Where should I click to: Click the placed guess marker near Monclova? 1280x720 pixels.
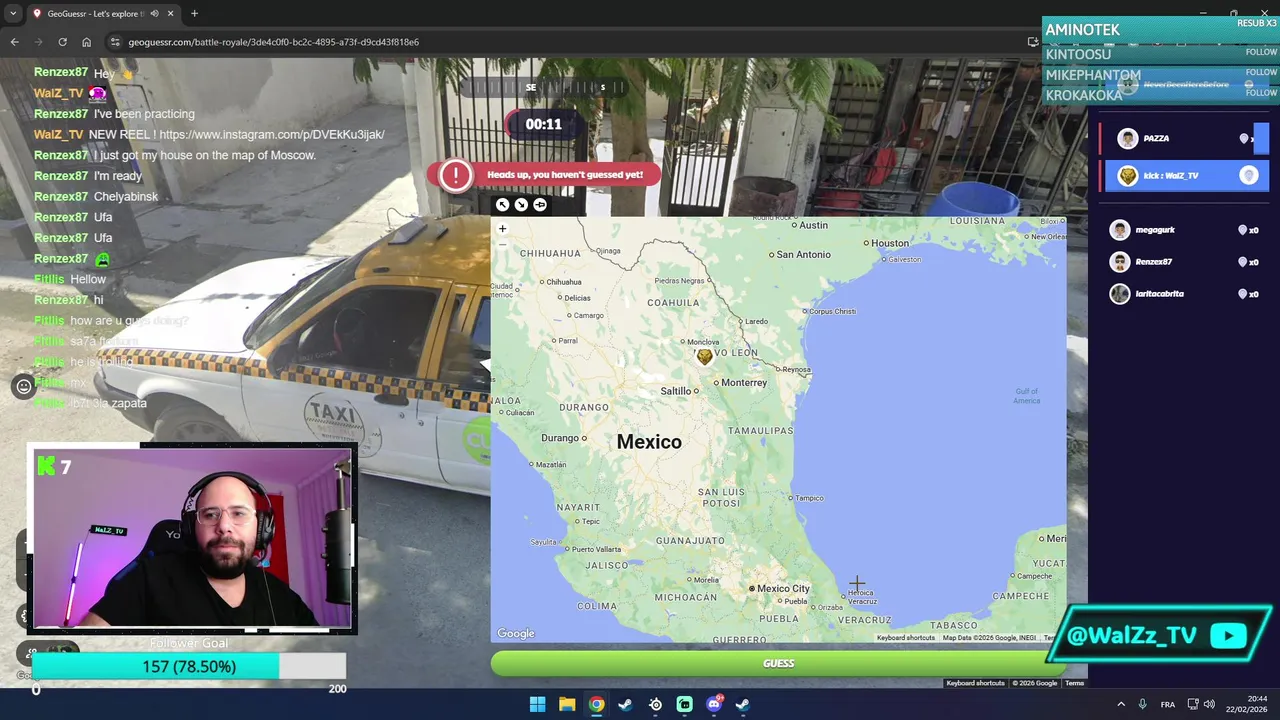coord(705,355)
